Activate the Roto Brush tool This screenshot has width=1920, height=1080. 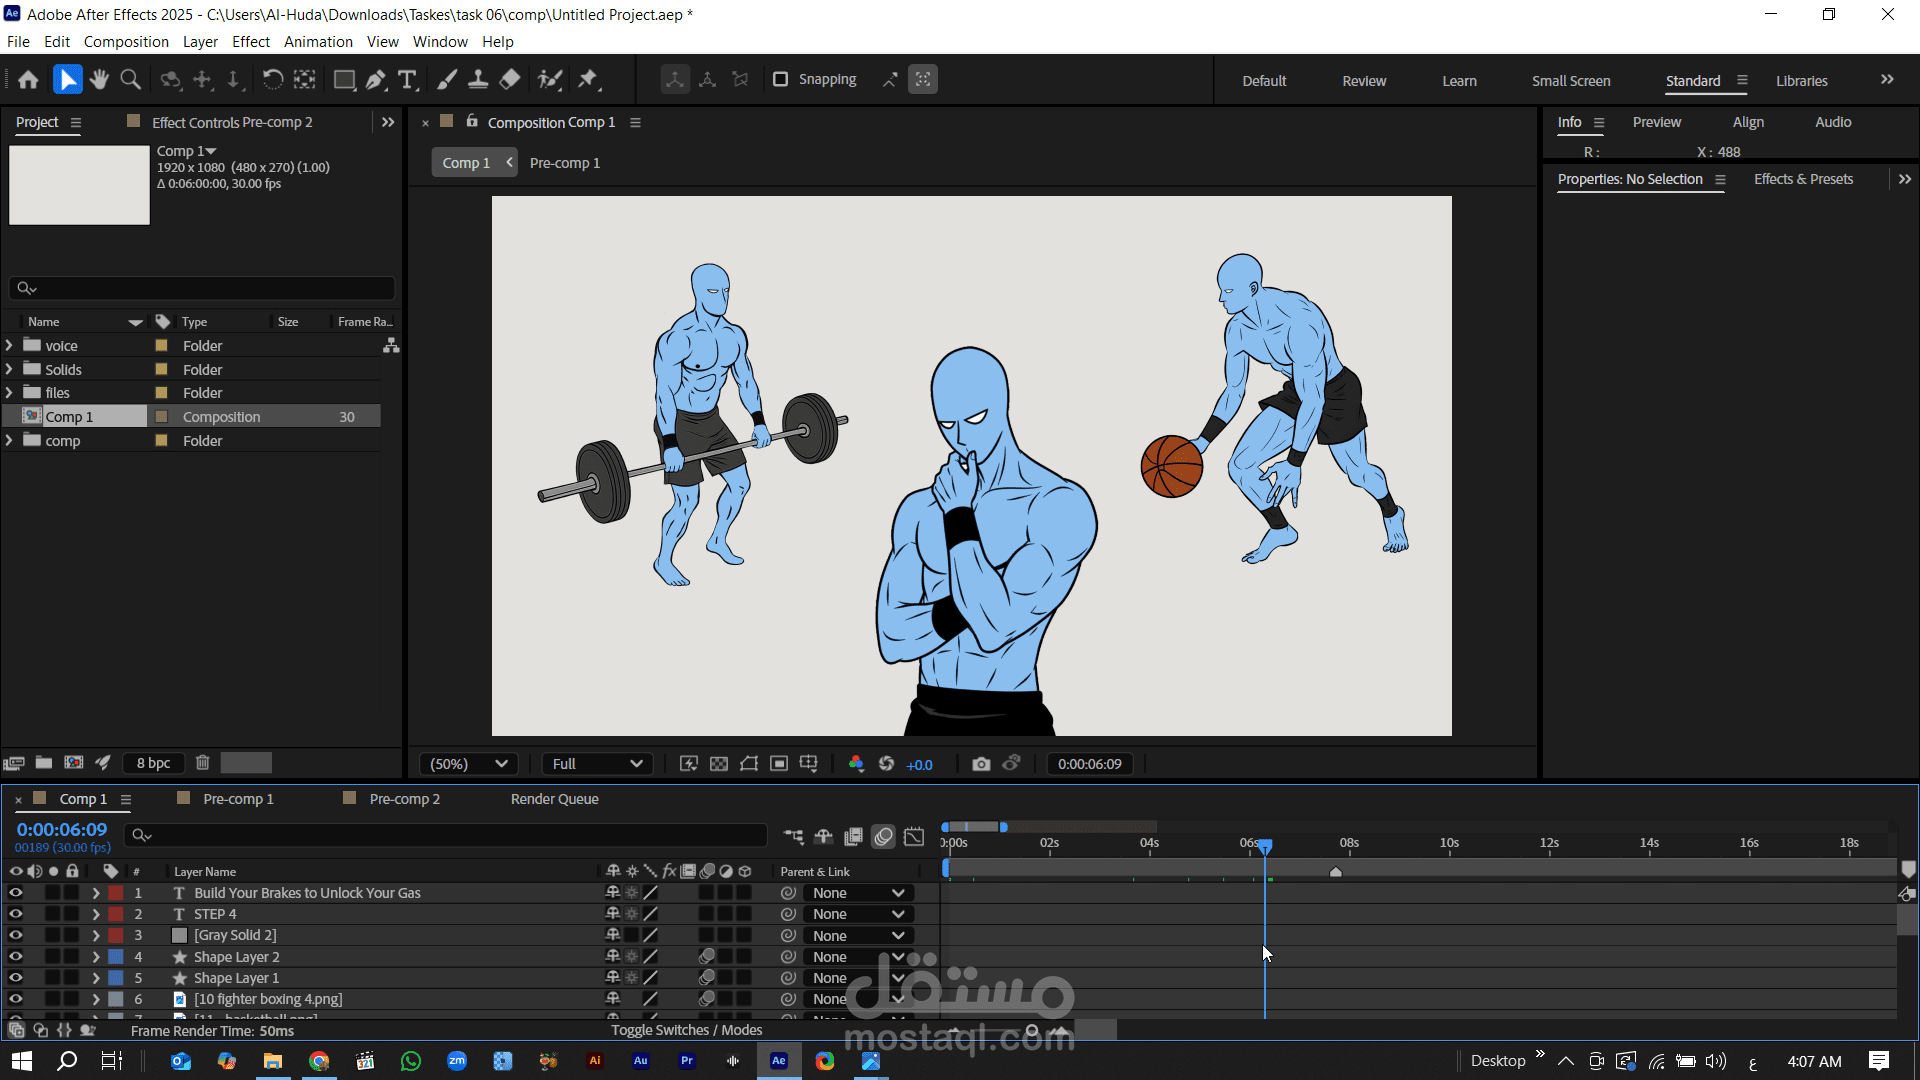tap(549, 80)
